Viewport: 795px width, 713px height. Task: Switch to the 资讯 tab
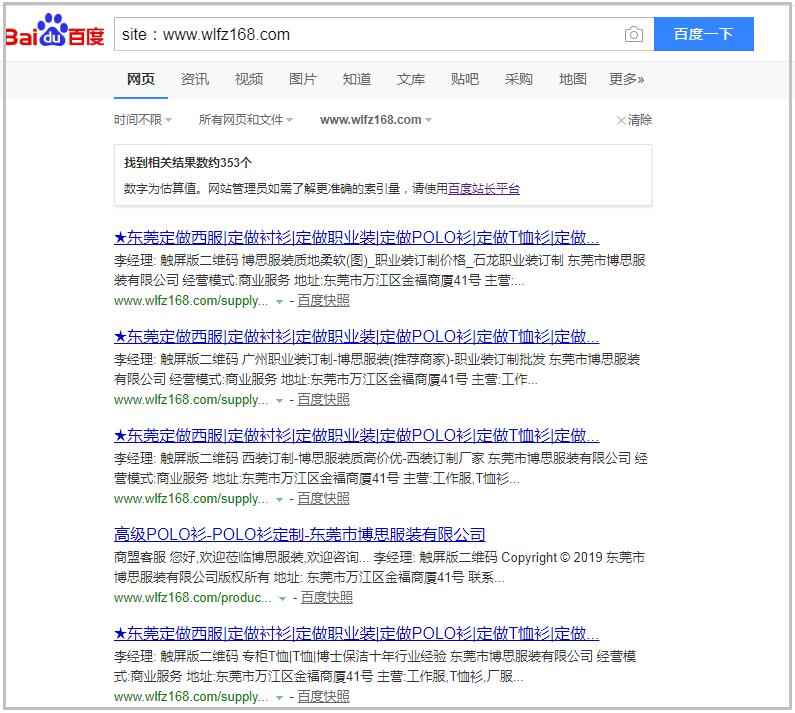coord(195,79)
